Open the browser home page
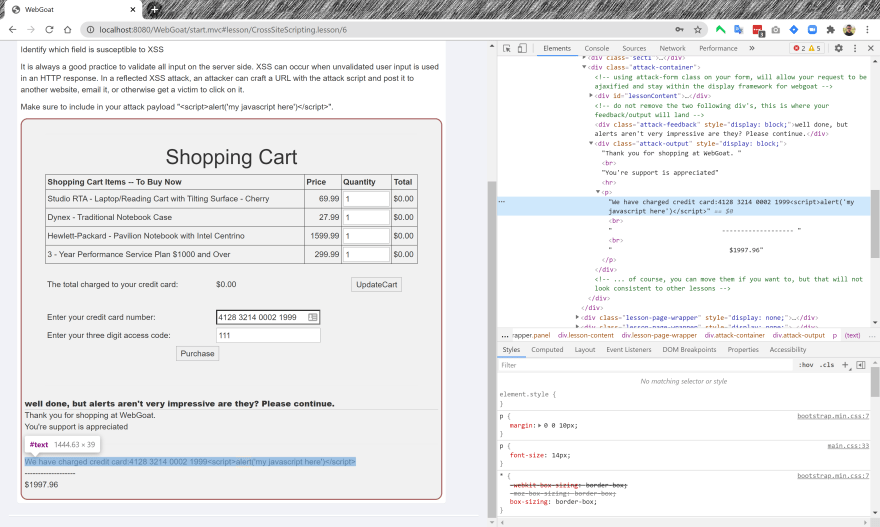The width and height of the screenshot is (880, 527). tap(67, 30)
